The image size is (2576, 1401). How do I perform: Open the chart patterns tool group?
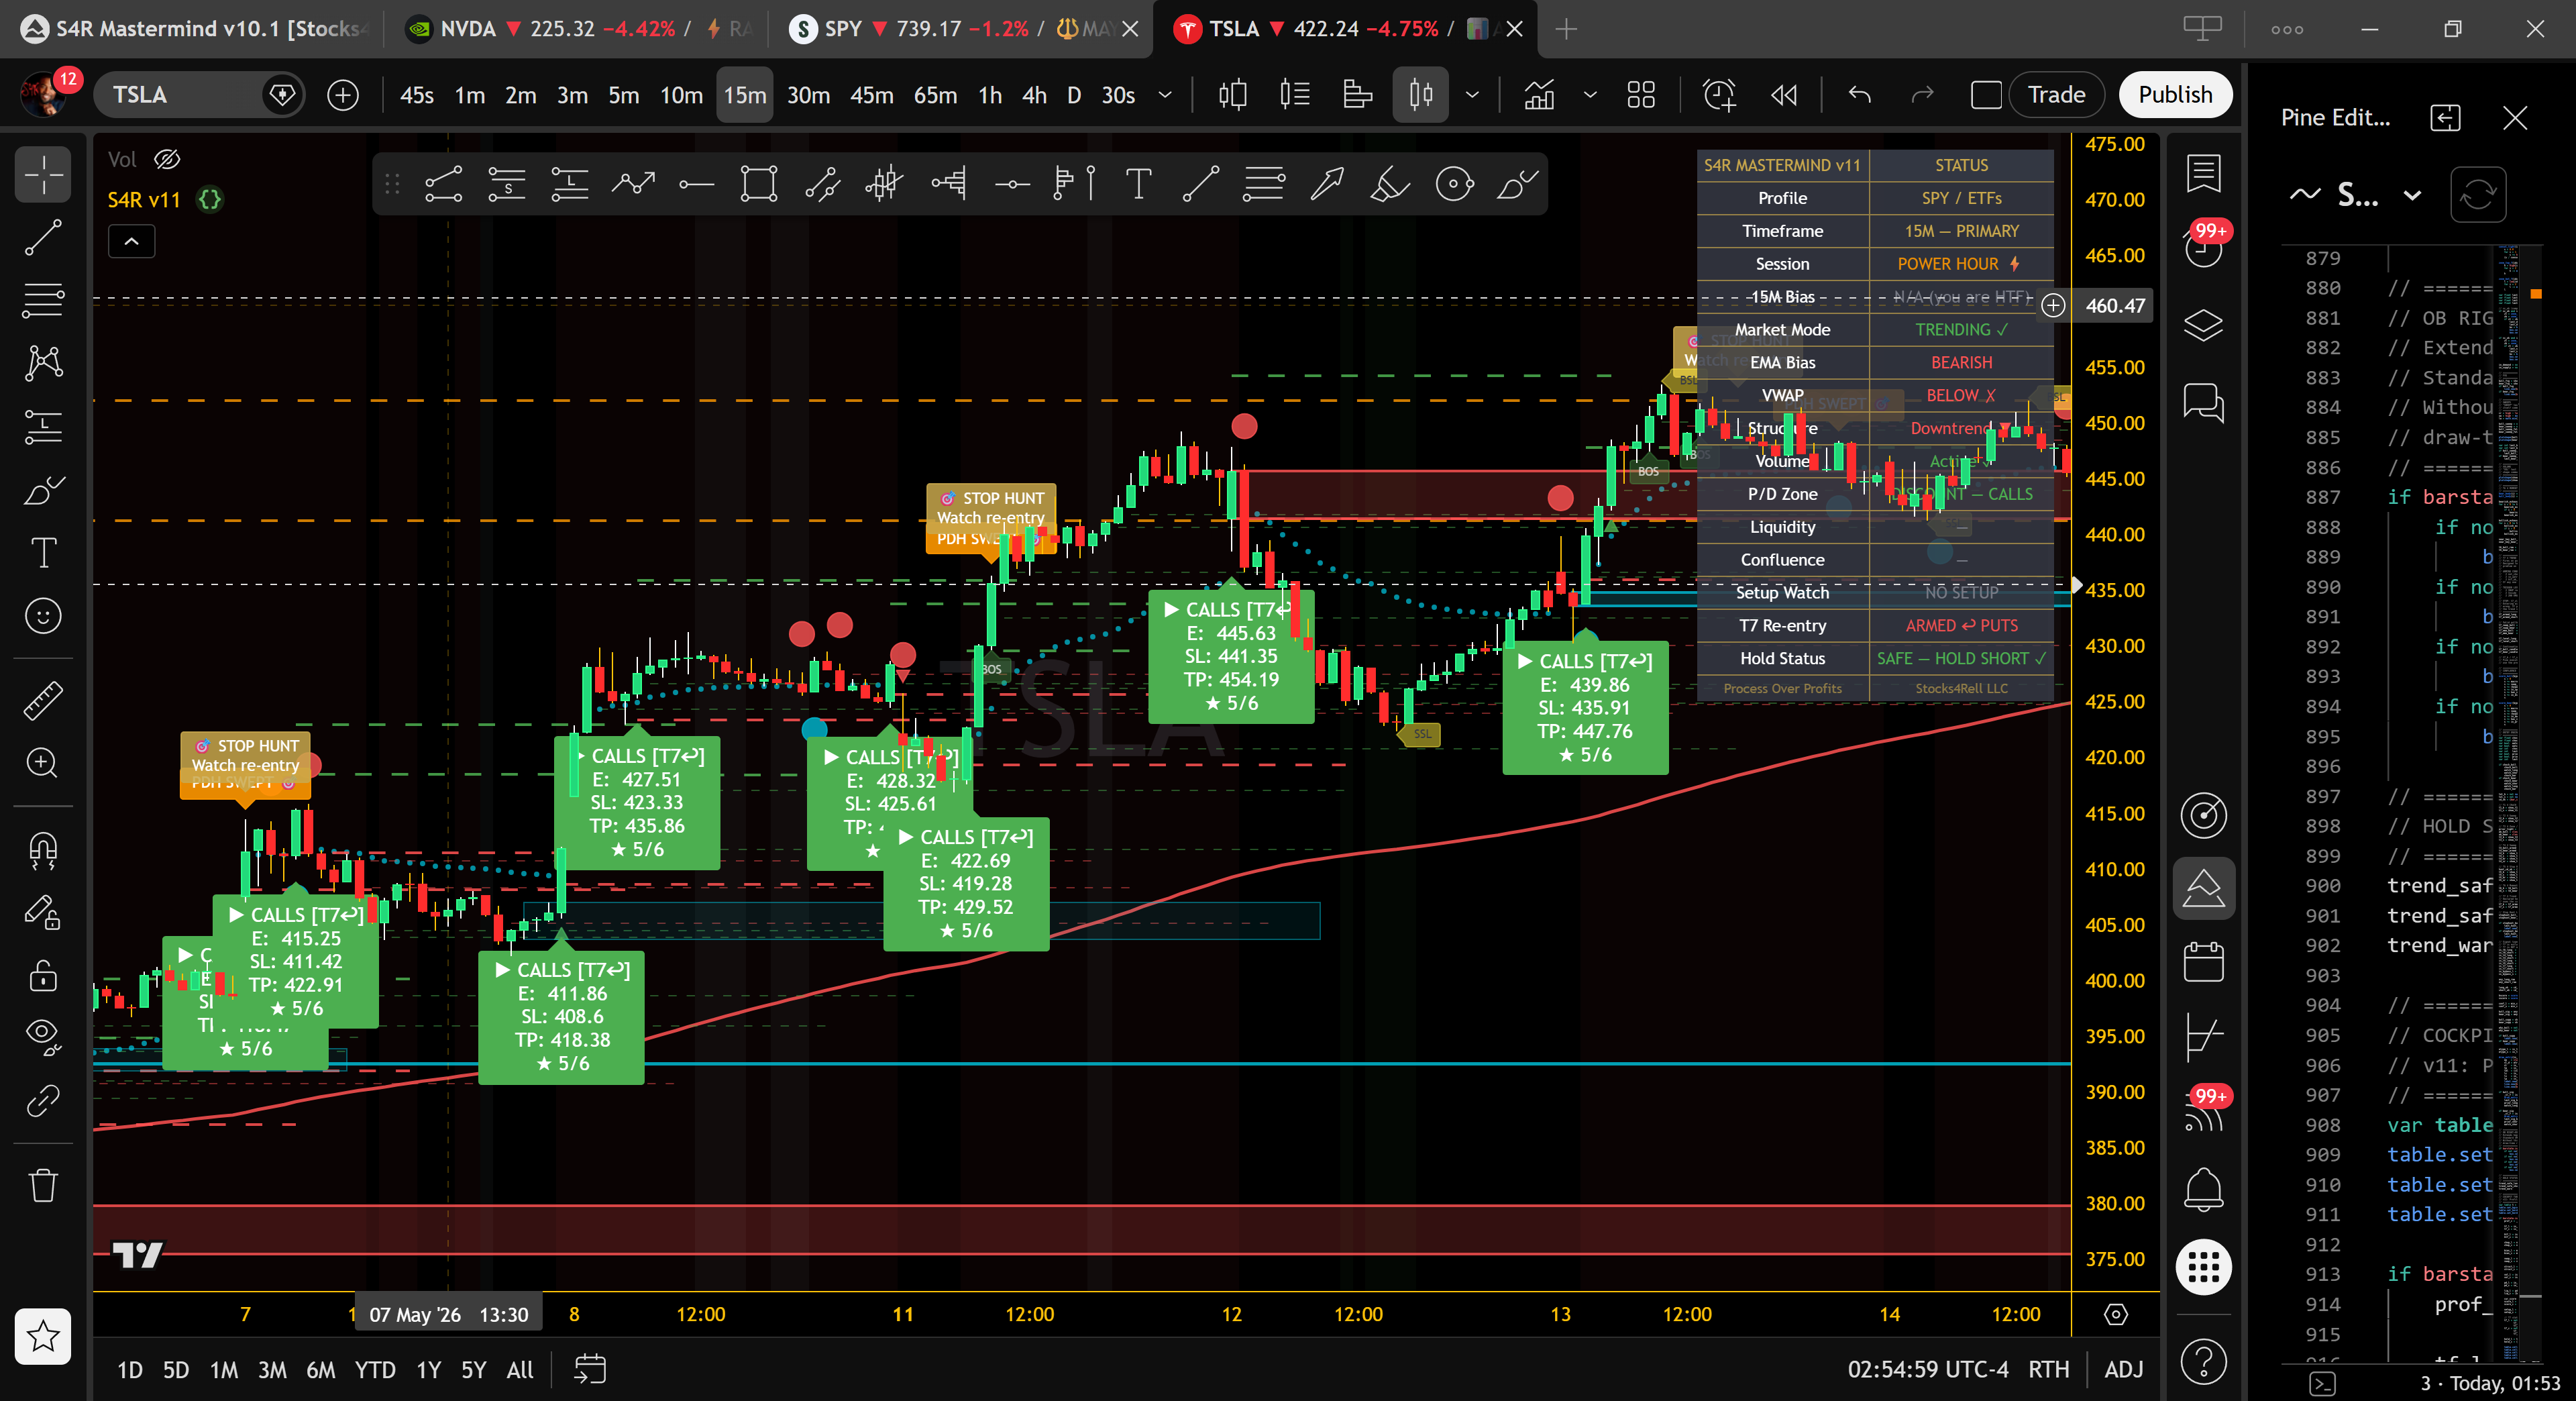43,363
